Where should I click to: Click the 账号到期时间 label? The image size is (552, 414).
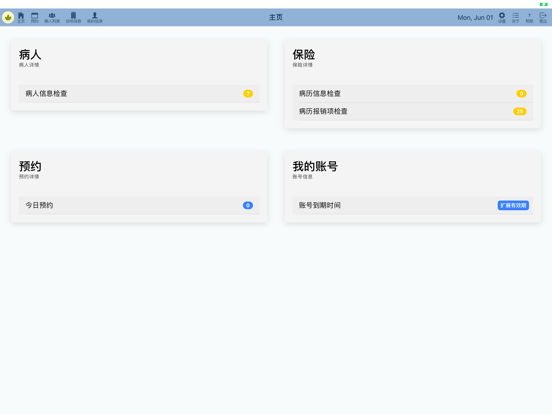click(x=320, y=205)
